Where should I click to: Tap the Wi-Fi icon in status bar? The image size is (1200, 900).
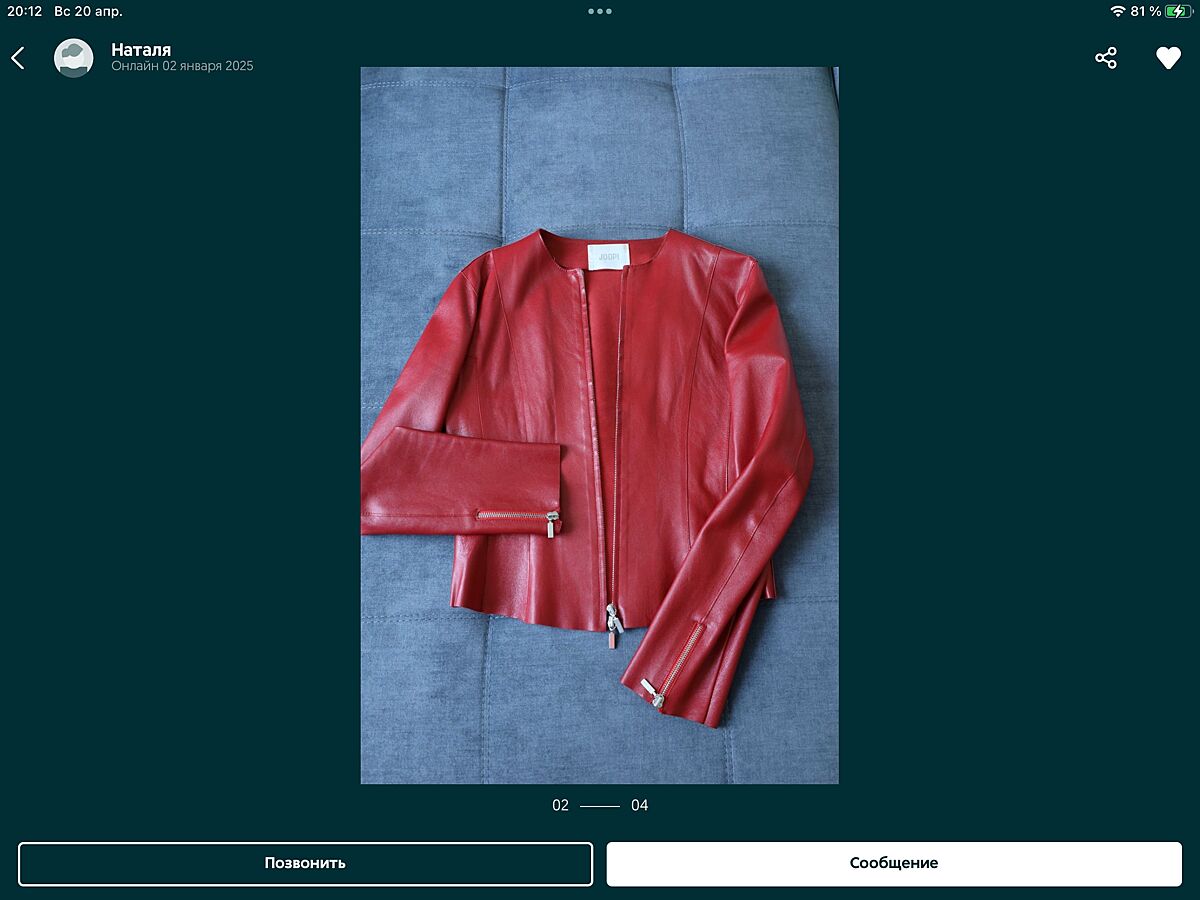1117,11
